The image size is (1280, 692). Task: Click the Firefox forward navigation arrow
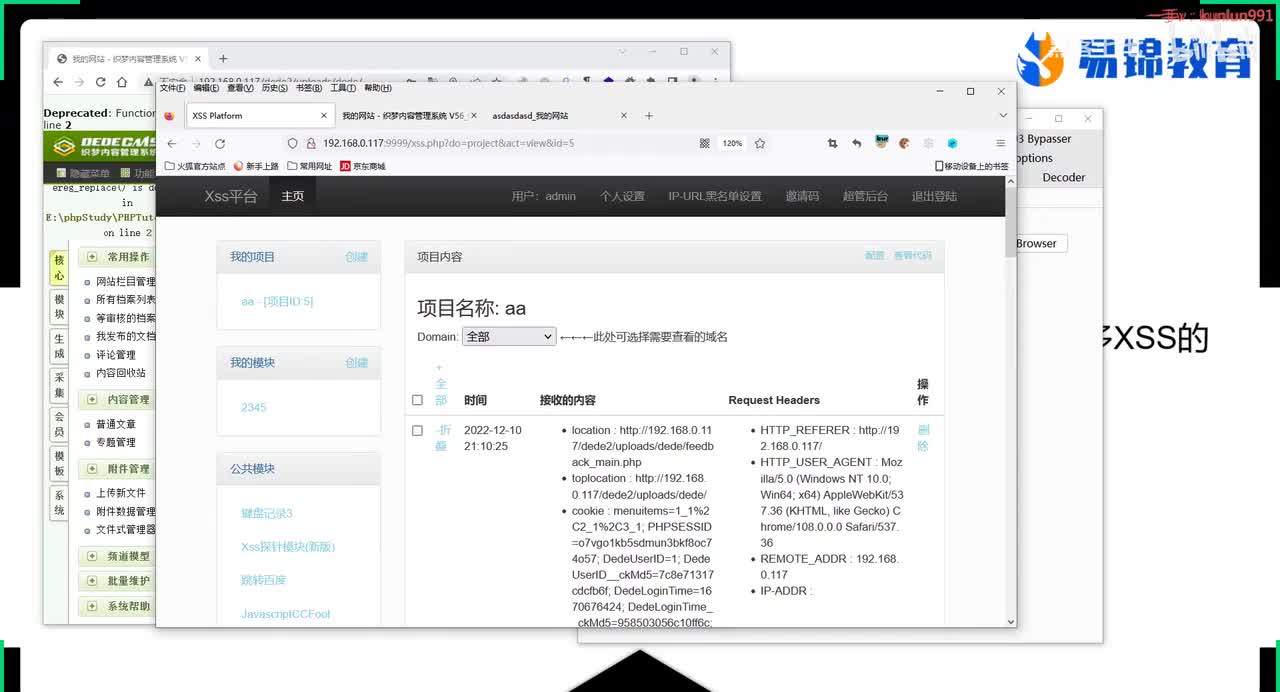195,143
